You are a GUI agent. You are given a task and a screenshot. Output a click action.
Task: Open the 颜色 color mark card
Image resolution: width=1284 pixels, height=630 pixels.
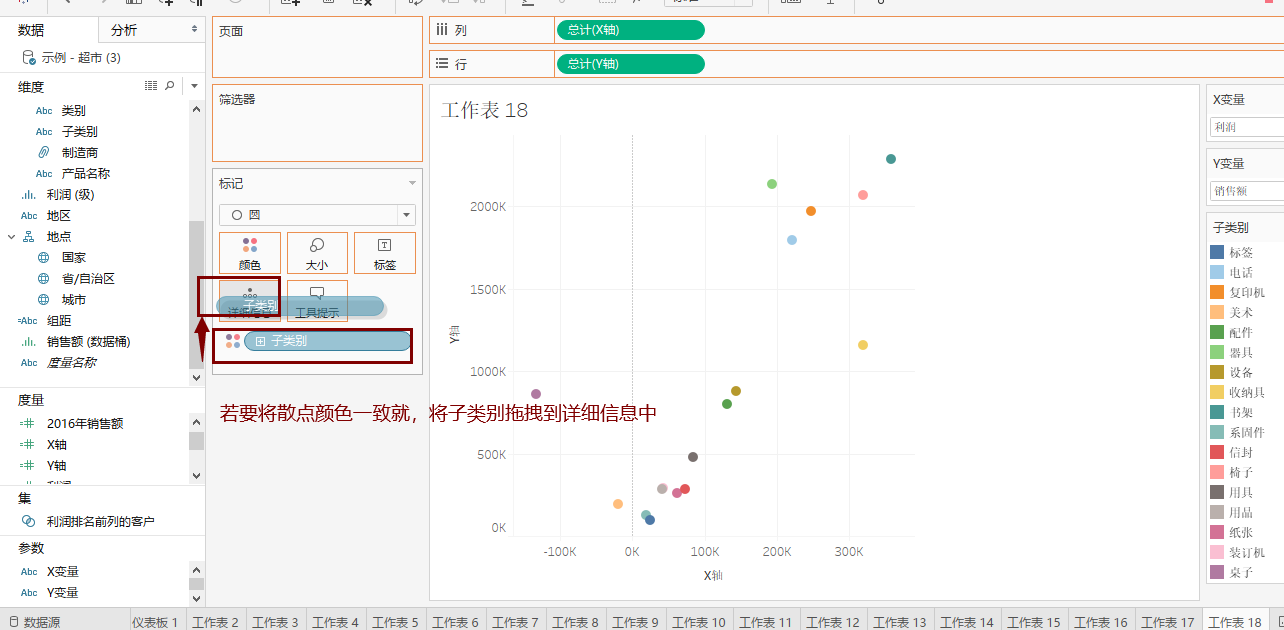249,253
